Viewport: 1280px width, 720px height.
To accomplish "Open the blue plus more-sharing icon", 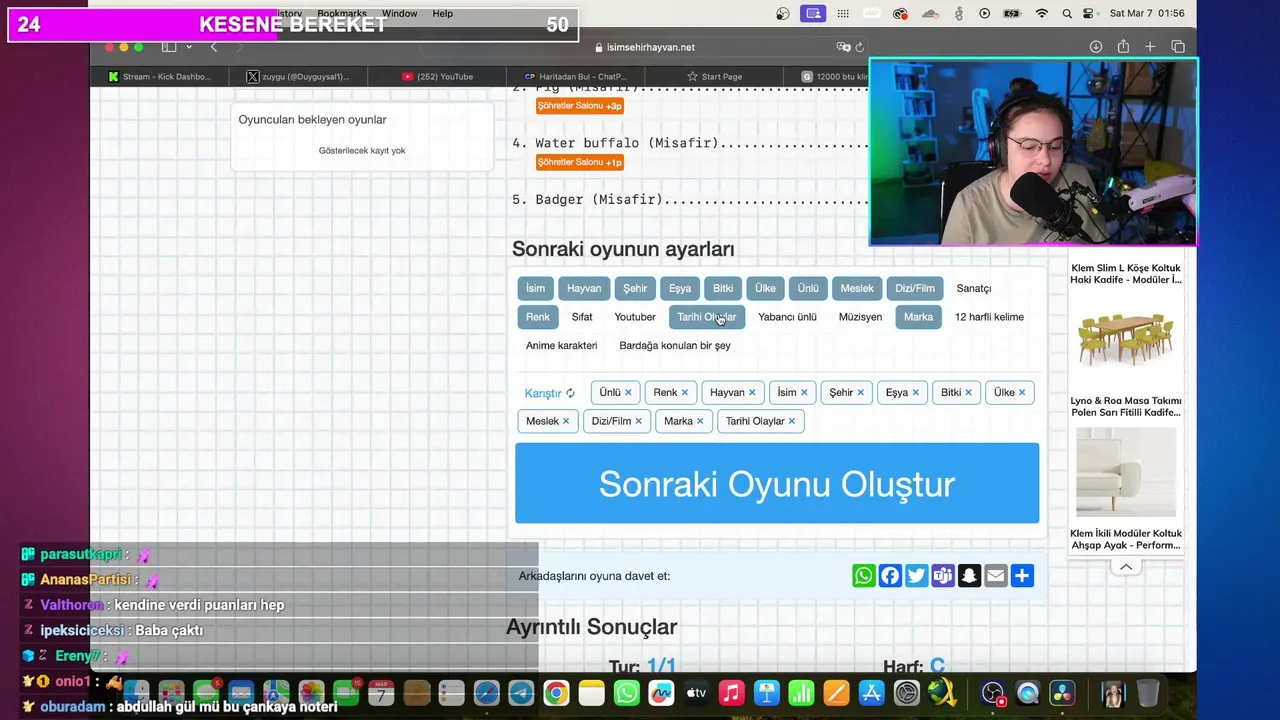I will [x=1022, y=576].
